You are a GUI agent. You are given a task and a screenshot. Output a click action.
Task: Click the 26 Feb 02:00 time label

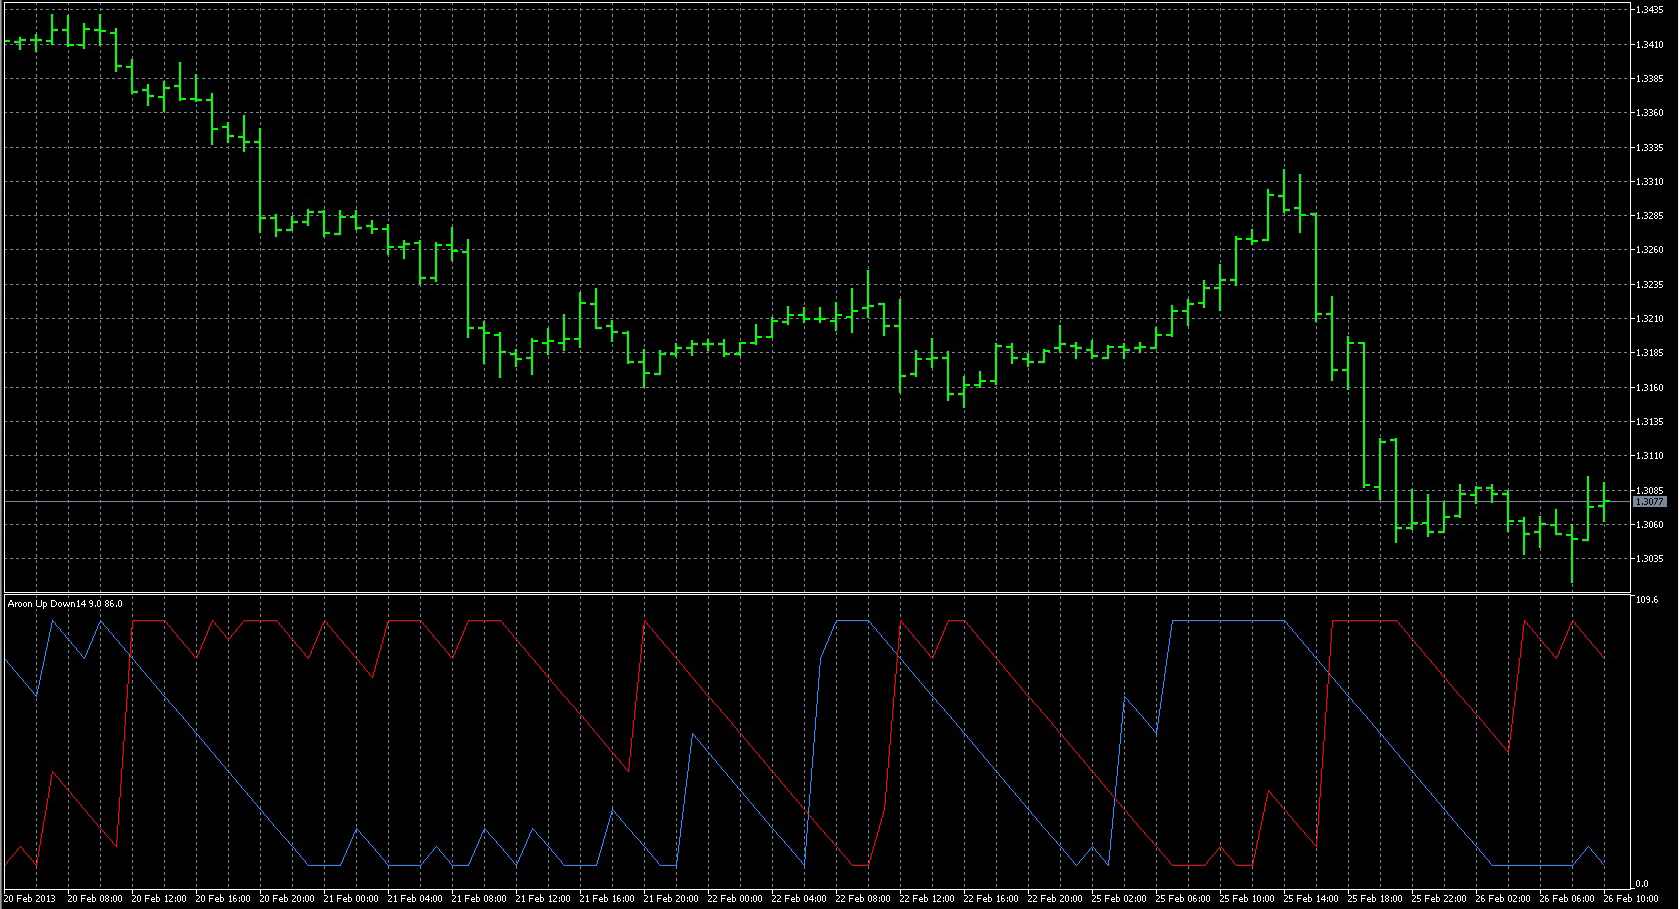coord(1503,899)
